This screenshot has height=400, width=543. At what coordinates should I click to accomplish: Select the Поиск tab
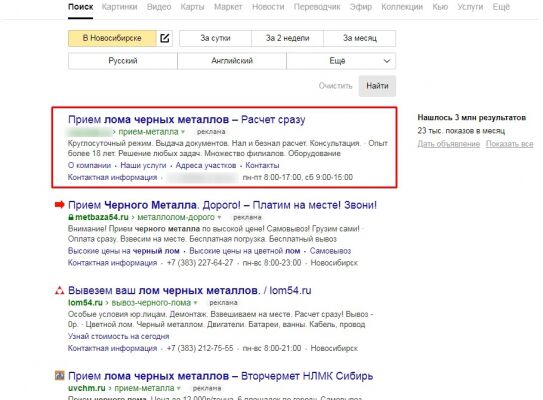point(80,7)
